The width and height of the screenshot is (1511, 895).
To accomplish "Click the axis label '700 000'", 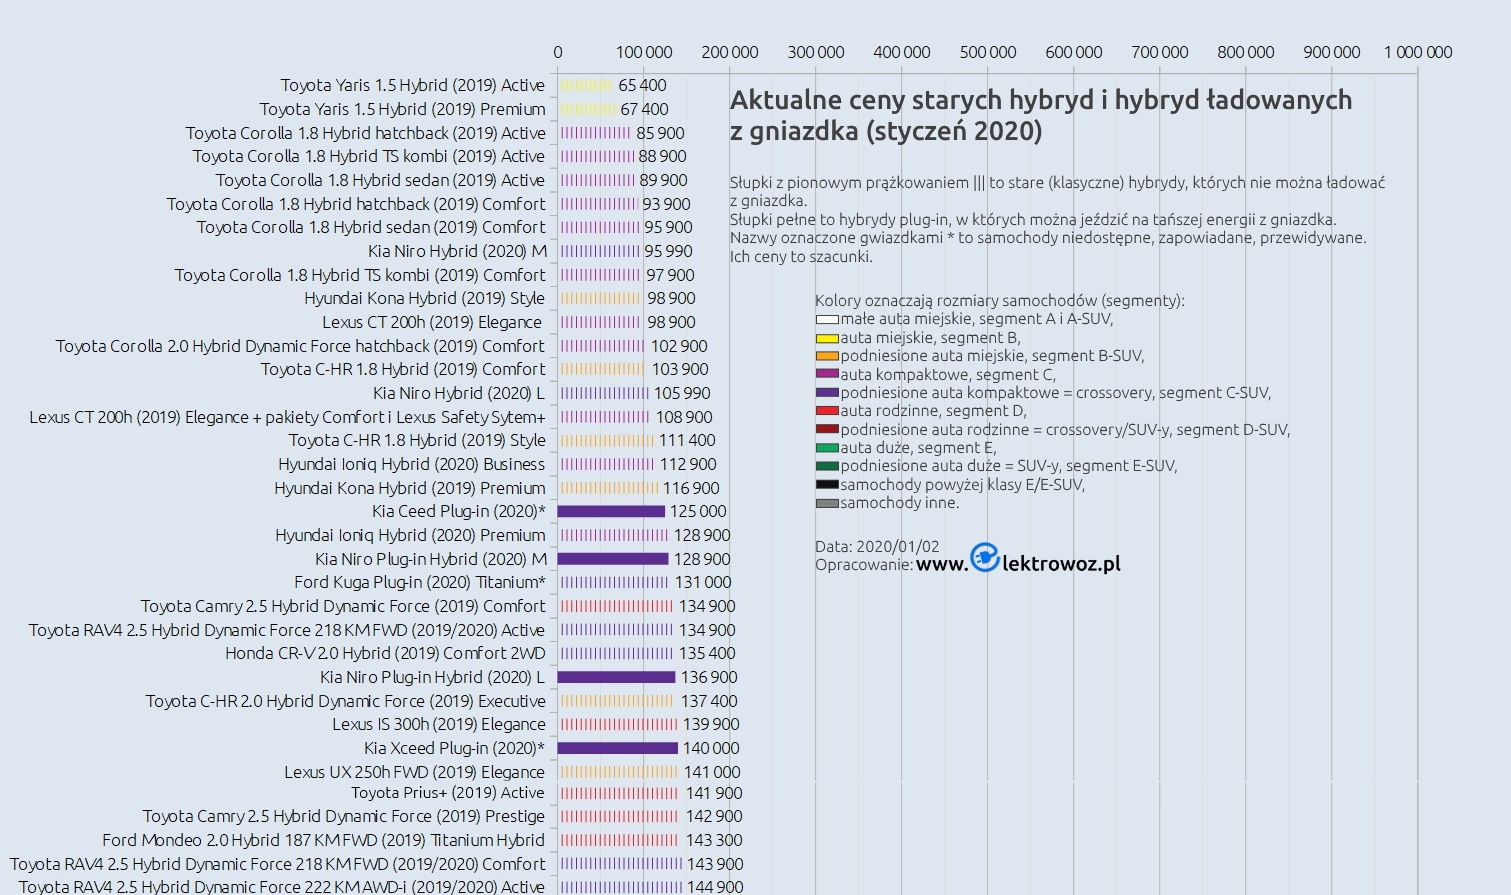I will pos(1160,52).
